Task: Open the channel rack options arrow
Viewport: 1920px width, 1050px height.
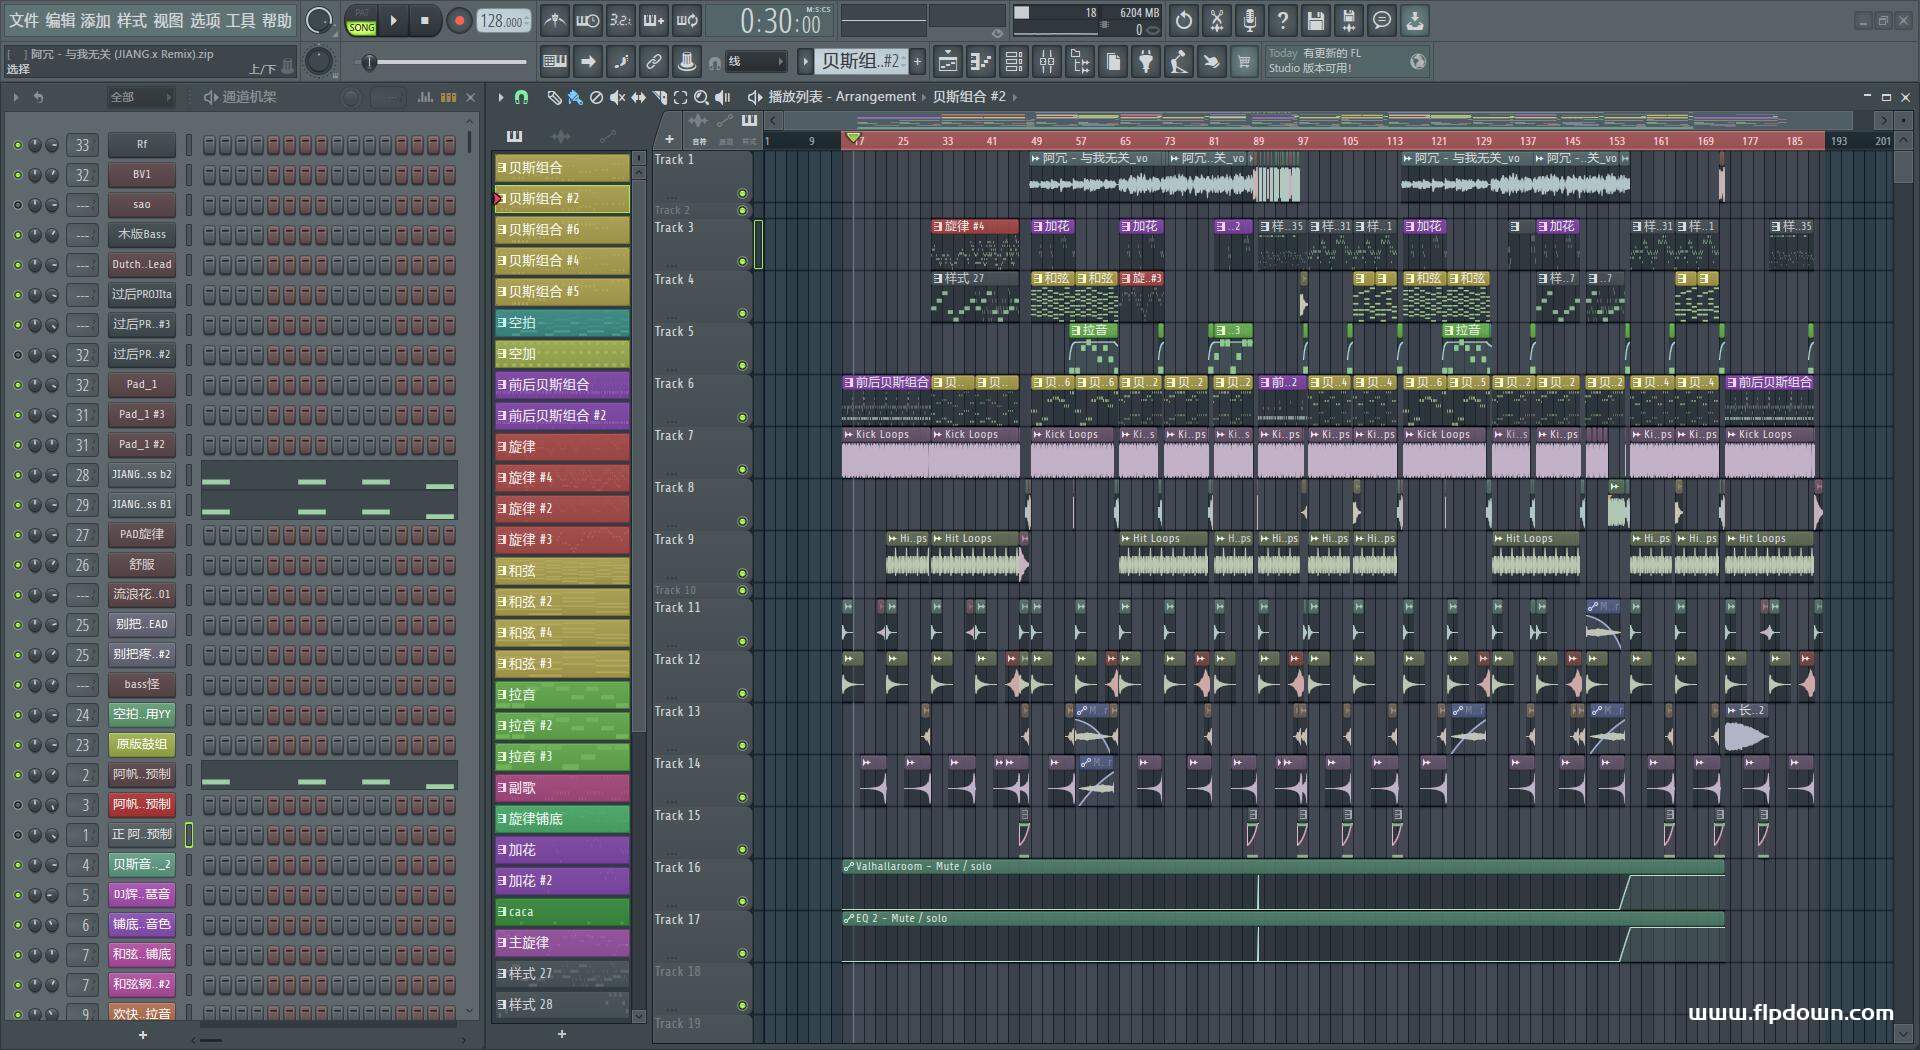Action: coord(16,97)
